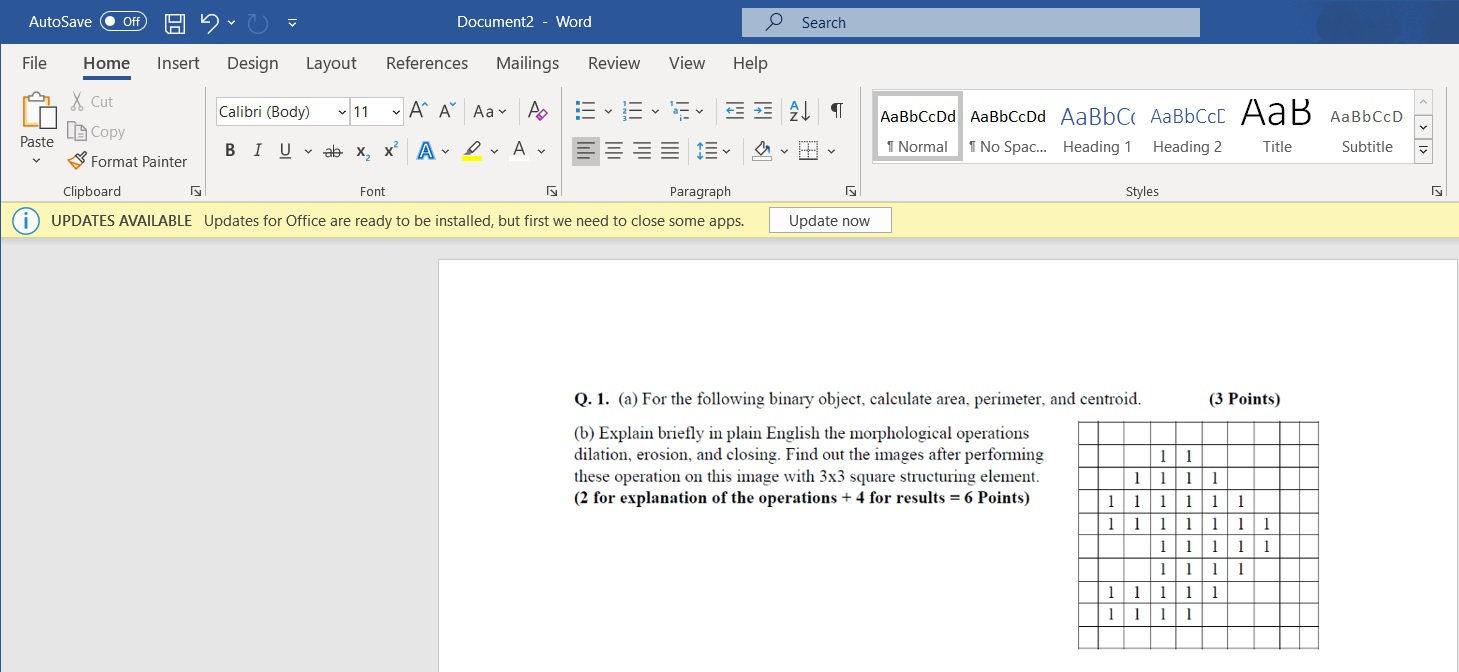Apply strikethrough to text
1459x672 pixels.
click(333, 151)
